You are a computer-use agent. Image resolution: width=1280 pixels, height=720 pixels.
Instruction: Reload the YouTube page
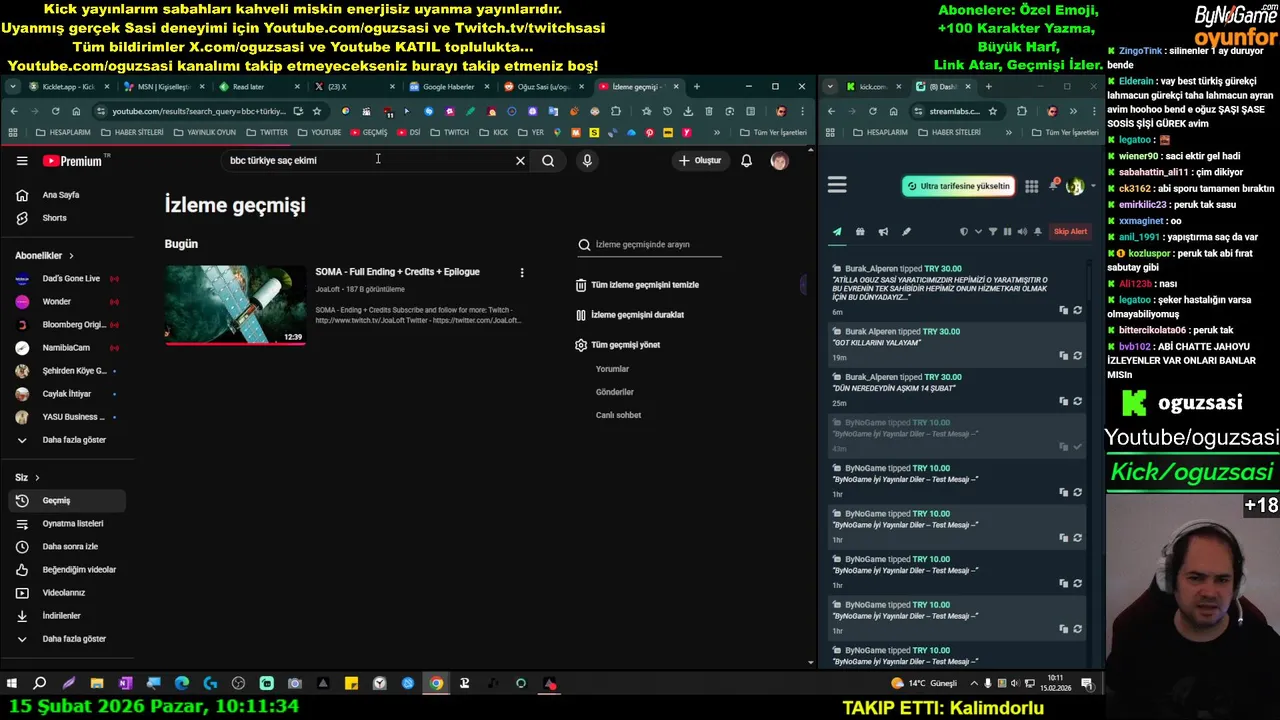pos(55,111)
